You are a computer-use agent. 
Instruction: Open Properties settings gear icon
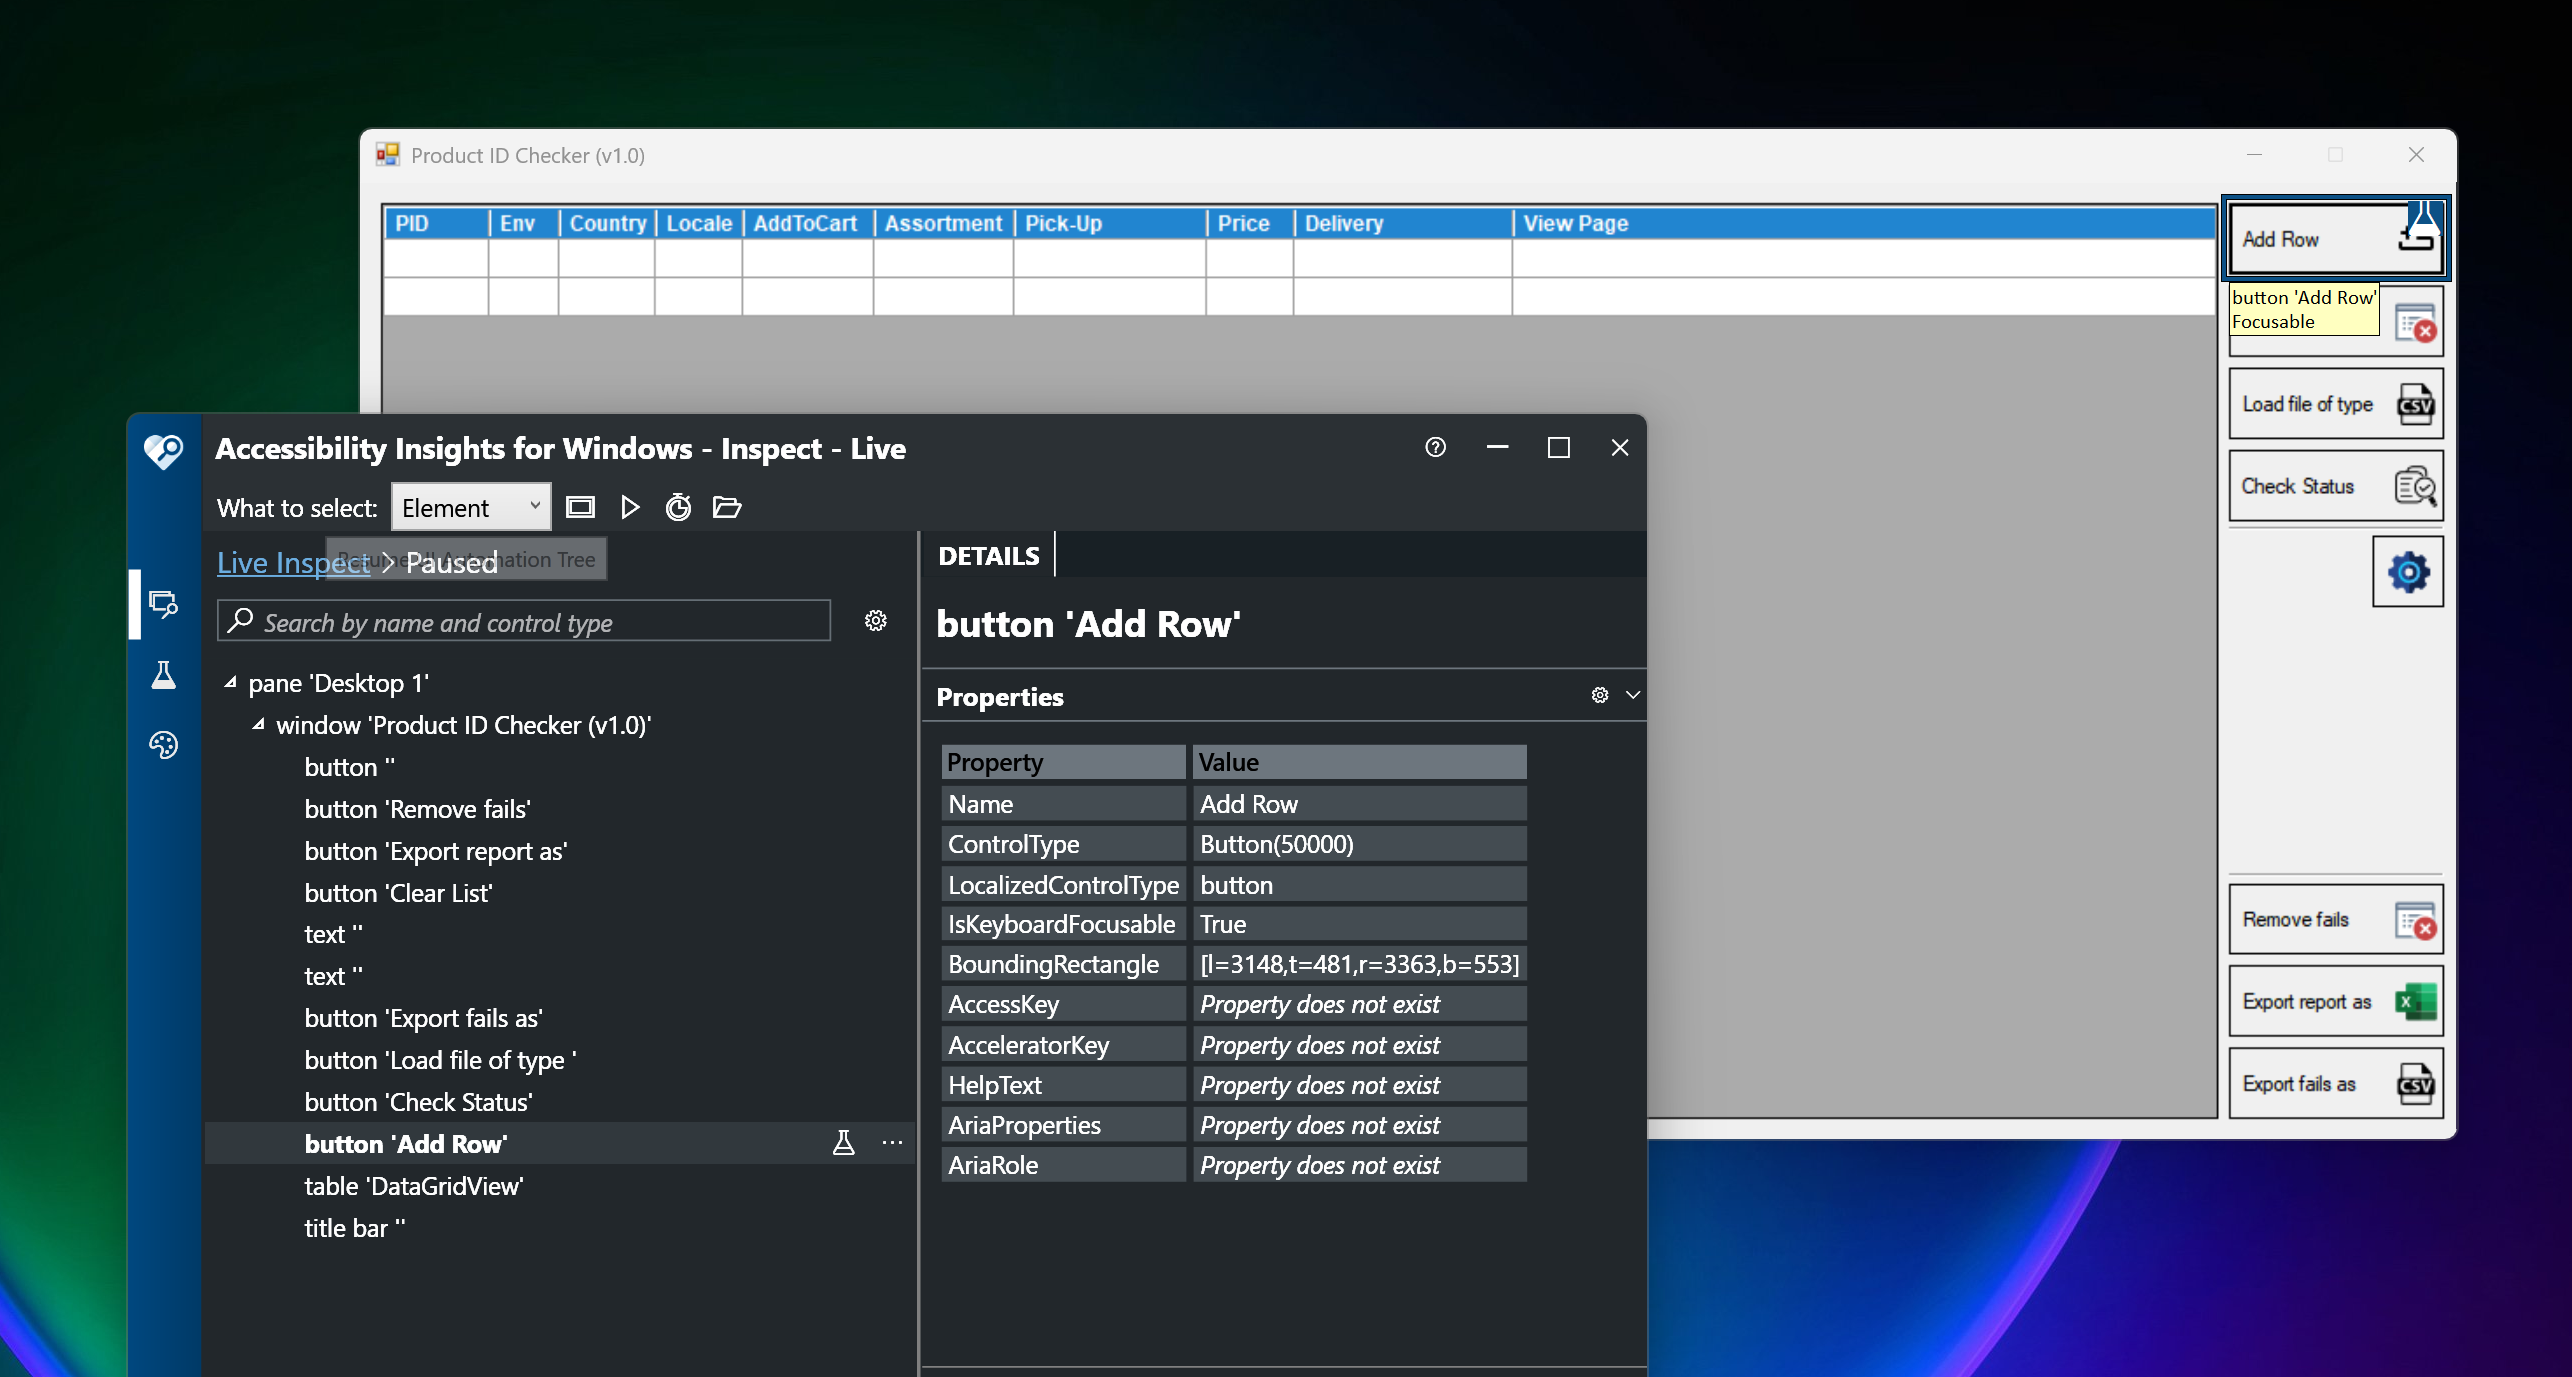coord(1600,695)
